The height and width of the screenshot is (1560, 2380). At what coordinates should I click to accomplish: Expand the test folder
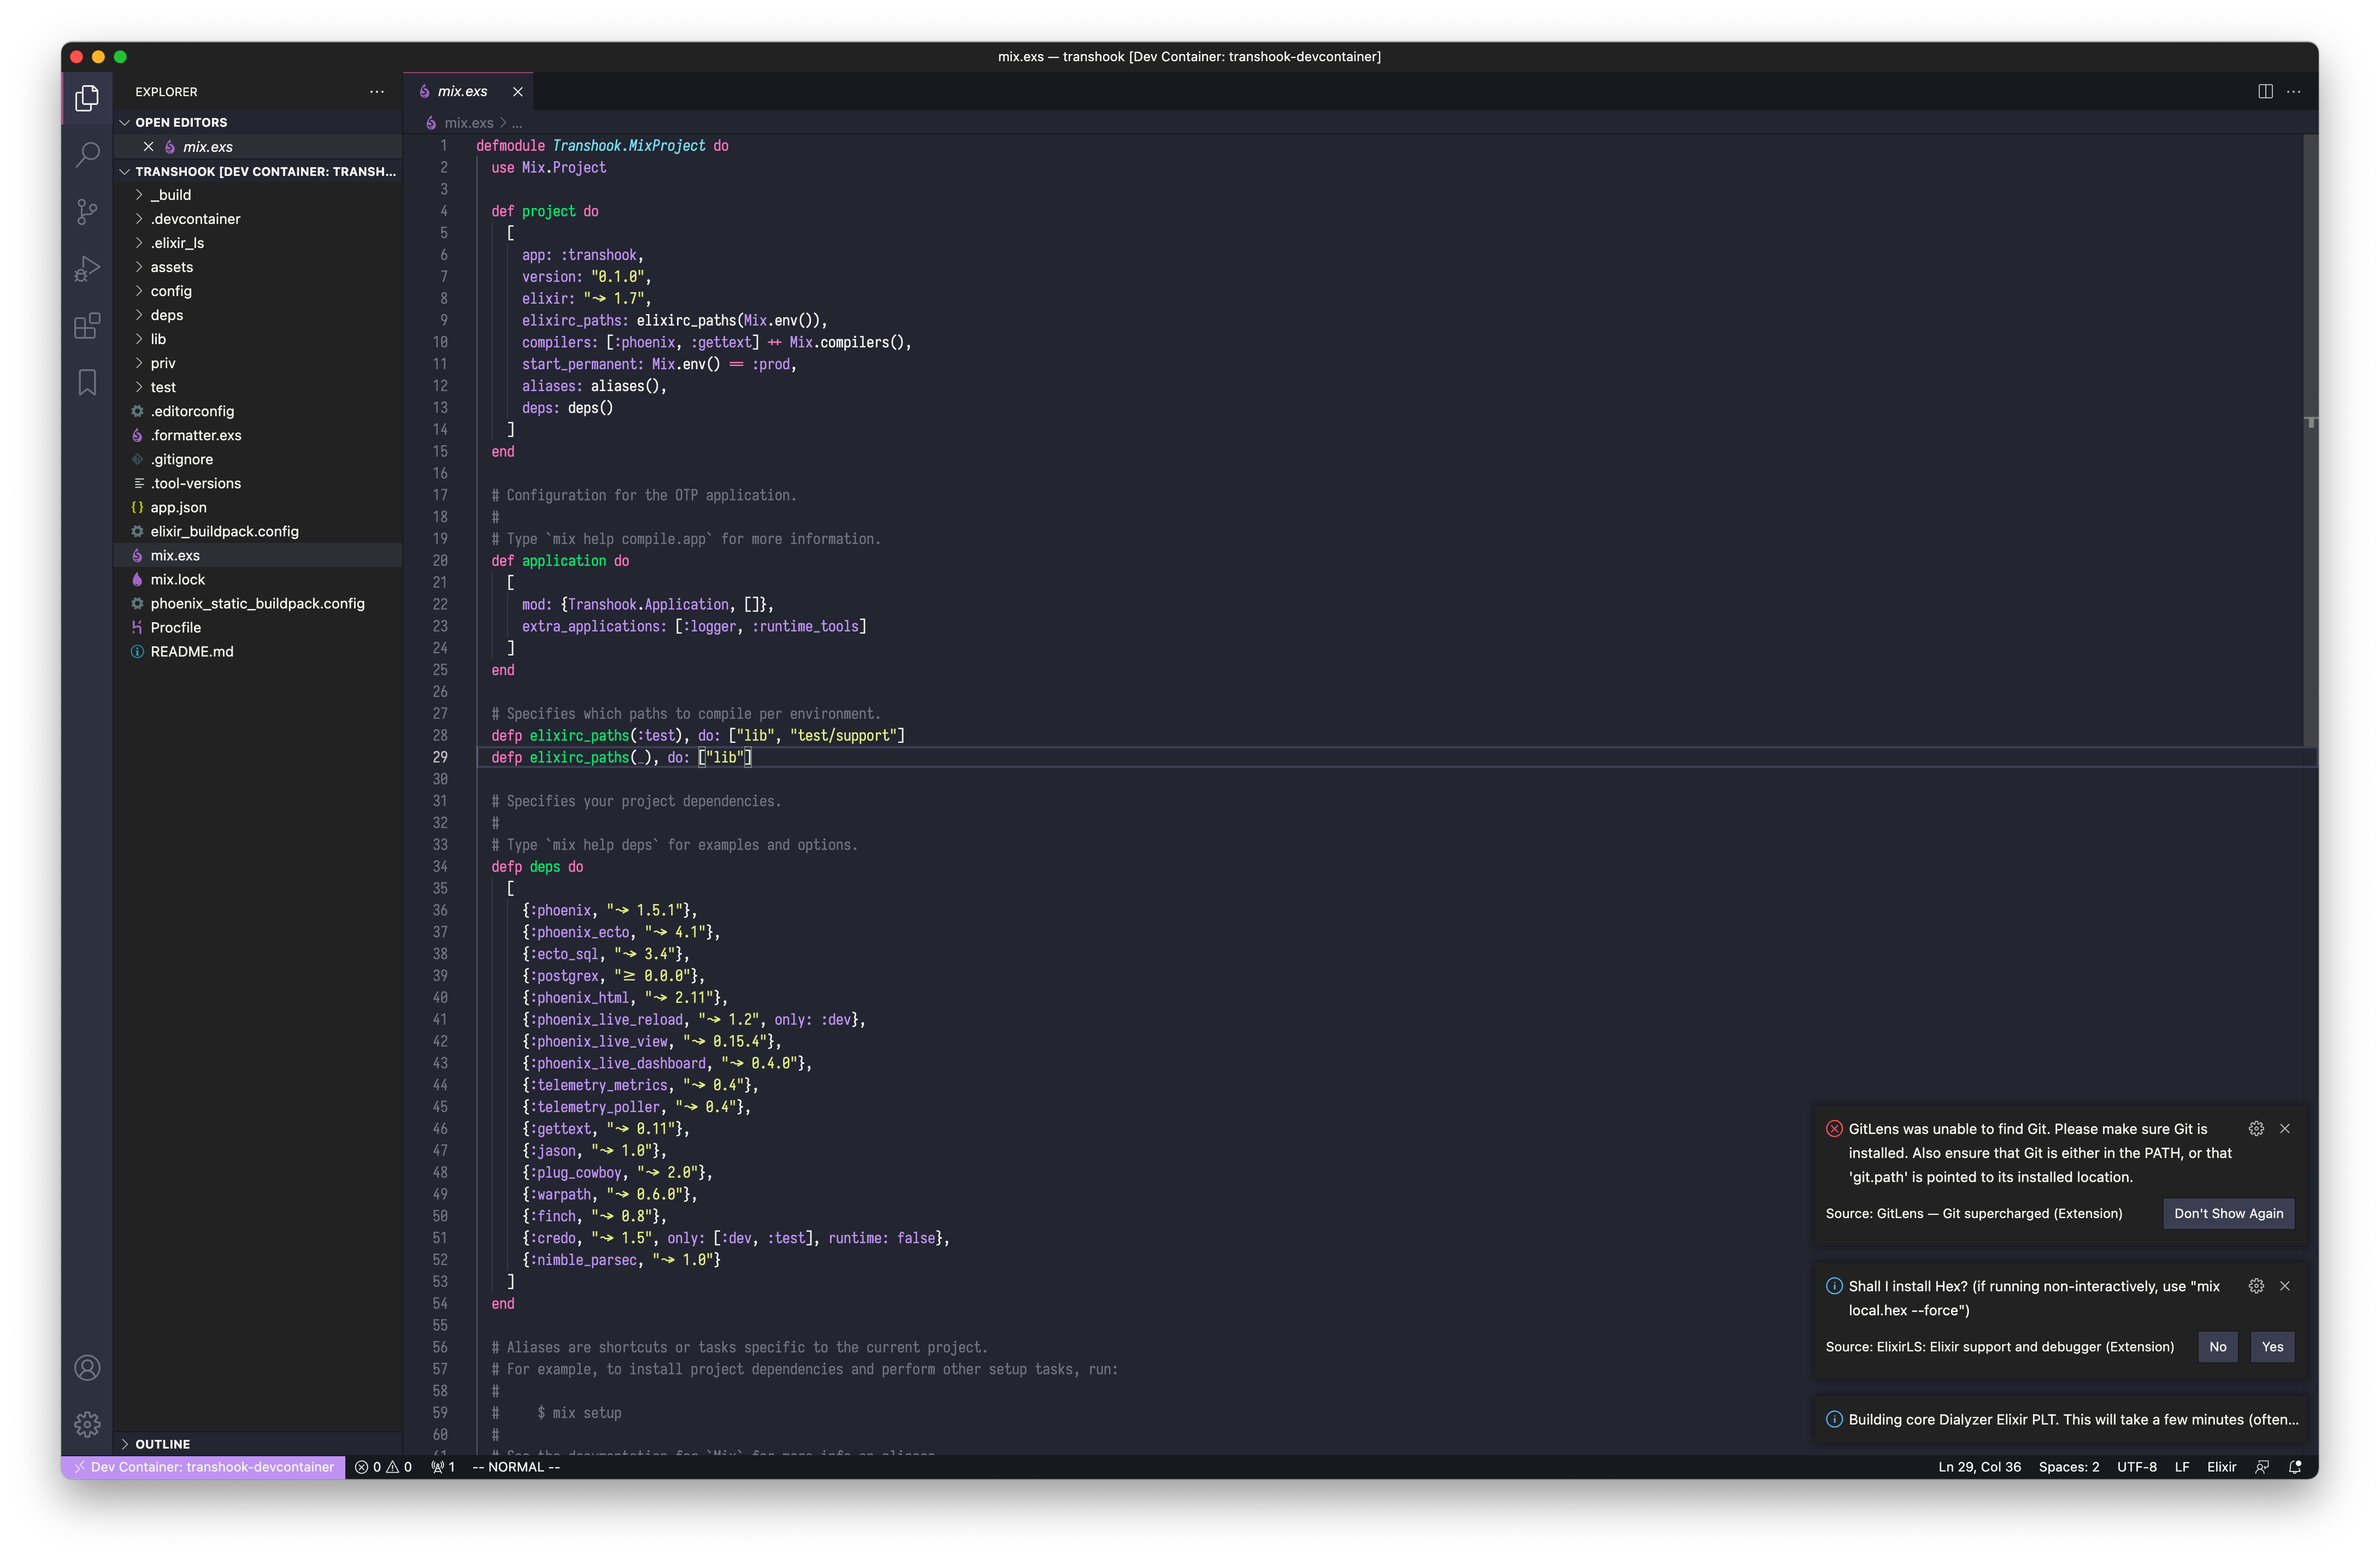pos(258,387)
